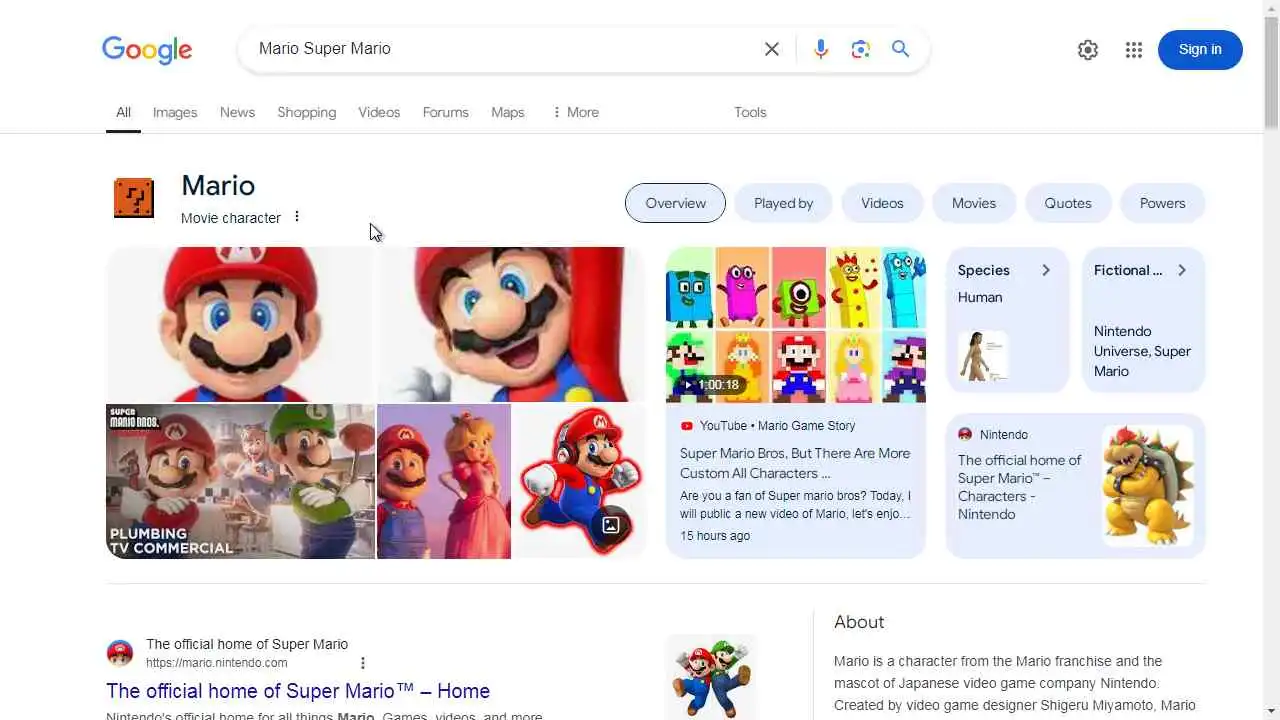Clear the search box with the X icon
Image resolution: width=1280 pixels, height=720 pixels.
point(771,49)
